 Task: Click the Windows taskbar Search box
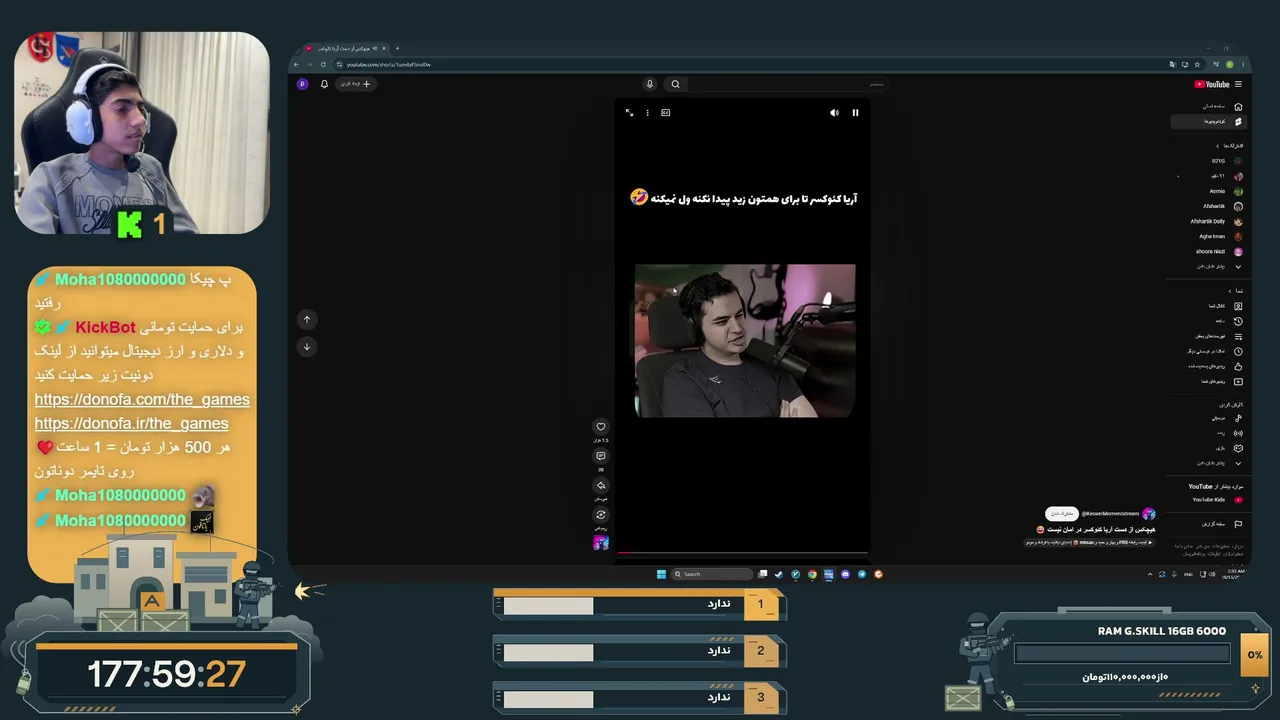tap(712, 574)
